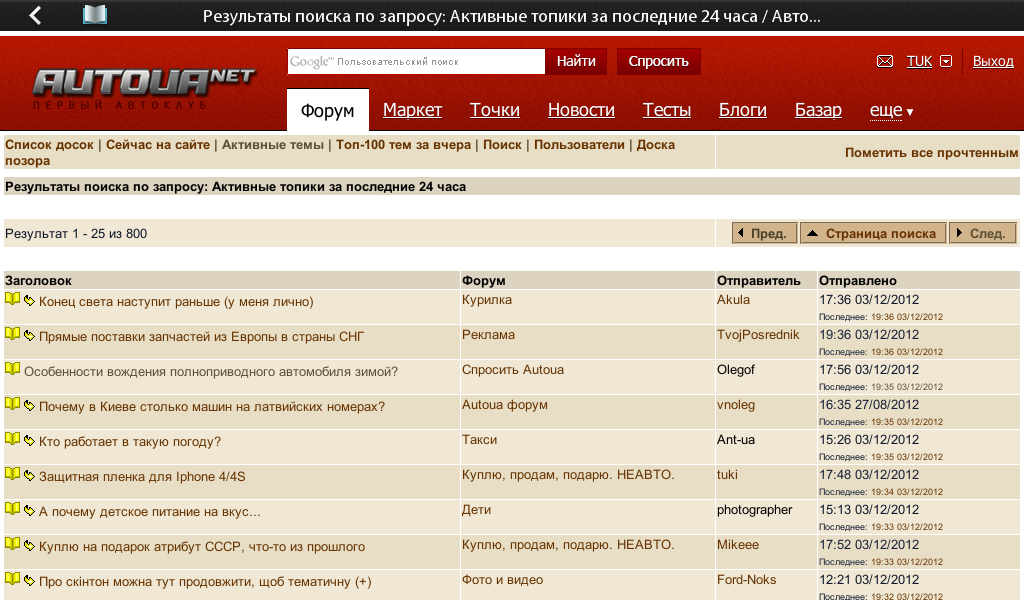Expand the 'Страница поиска' button
This screenshot has width=1024, height=600.
point(872,233)
